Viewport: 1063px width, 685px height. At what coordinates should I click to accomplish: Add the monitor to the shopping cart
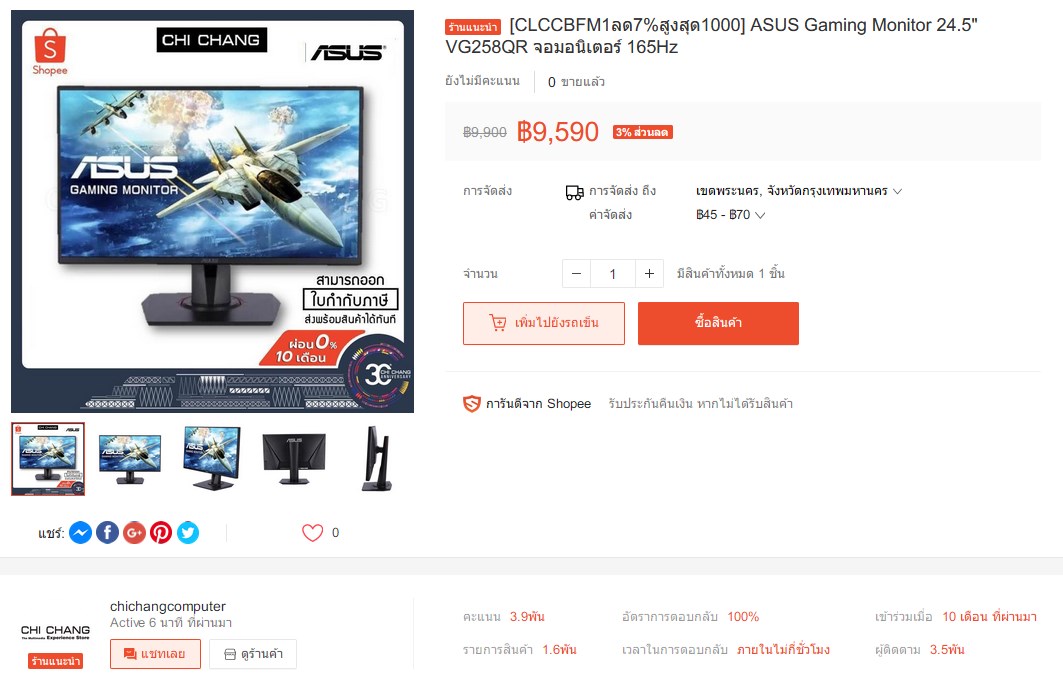coord(544,323)
